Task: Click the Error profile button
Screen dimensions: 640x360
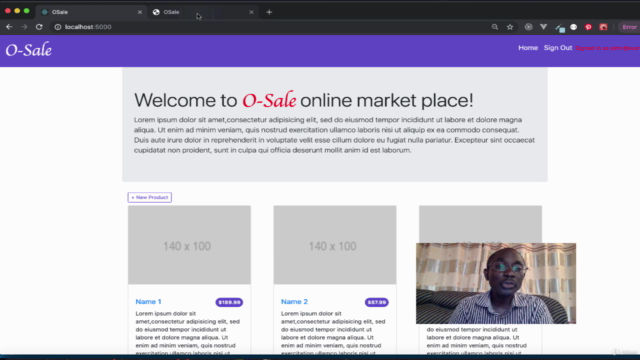Action: (629, 27)
